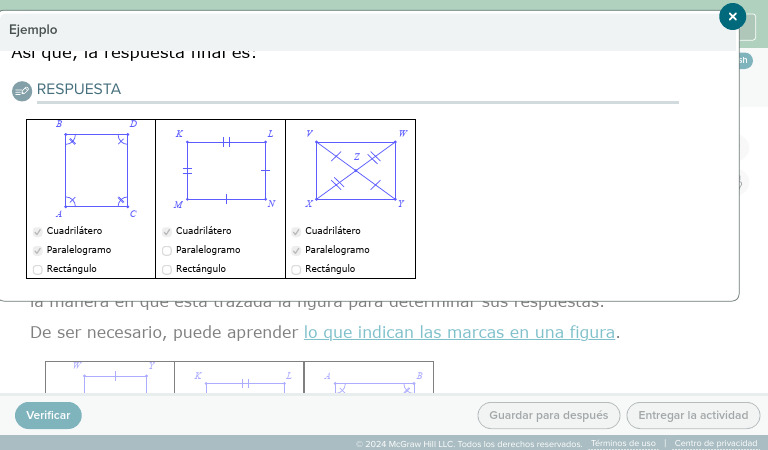Screen dimensions: 768x450
Task: Click the ABCD quadrilateral figure
Action: [96, 169]
